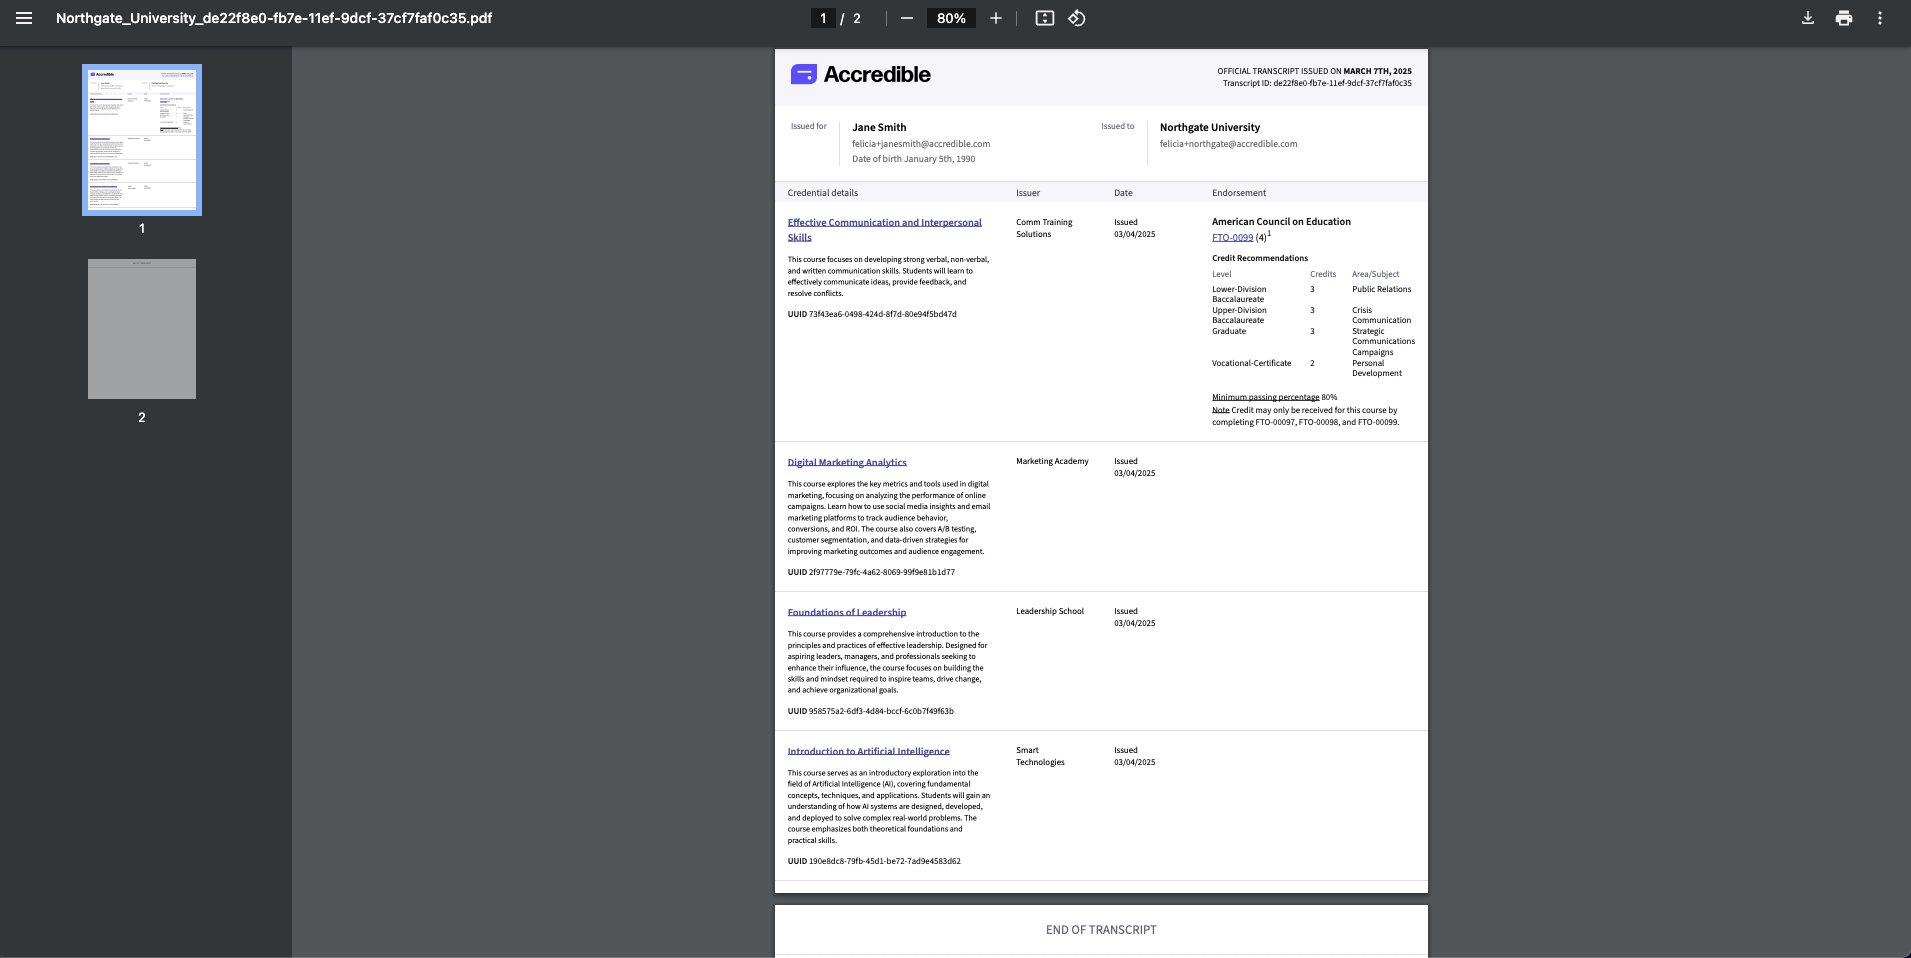Viewport: 1911px width, 958px height.
Task: Open the Introduction to Artificial Intelligence link
Action: click(868, 751)
